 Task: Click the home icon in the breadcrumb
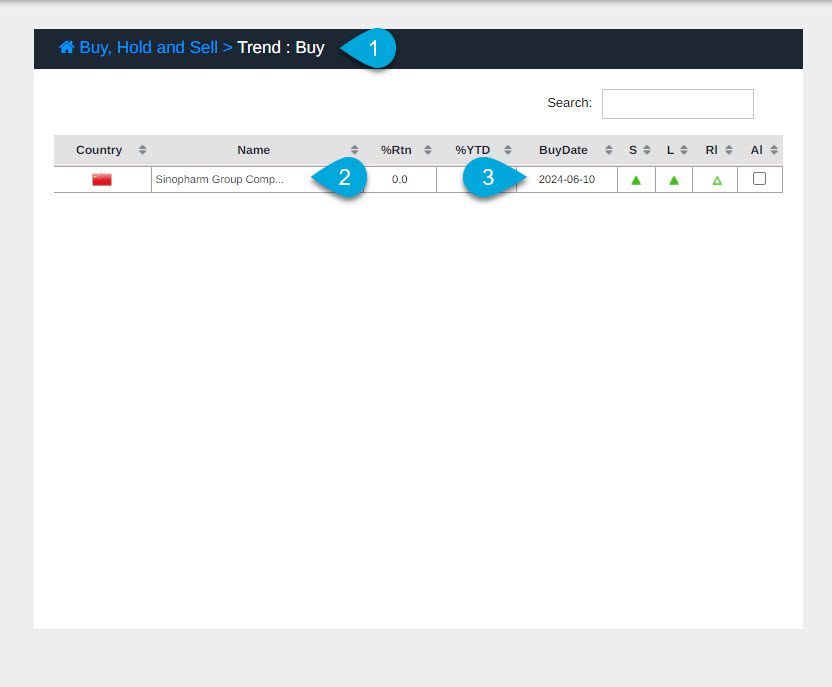click(x=66, y=48)
